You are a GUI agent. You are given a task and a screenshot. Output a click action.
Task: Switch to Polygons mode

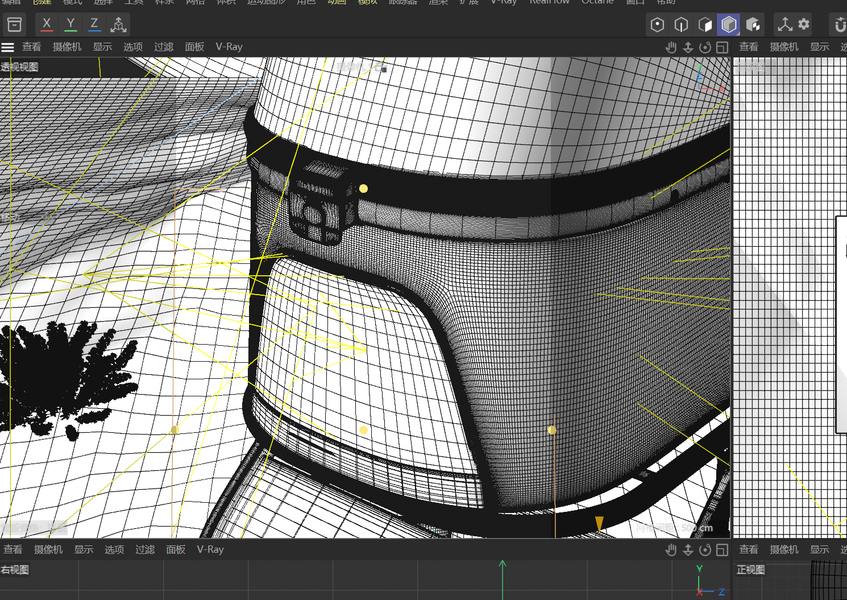point(705,25)
